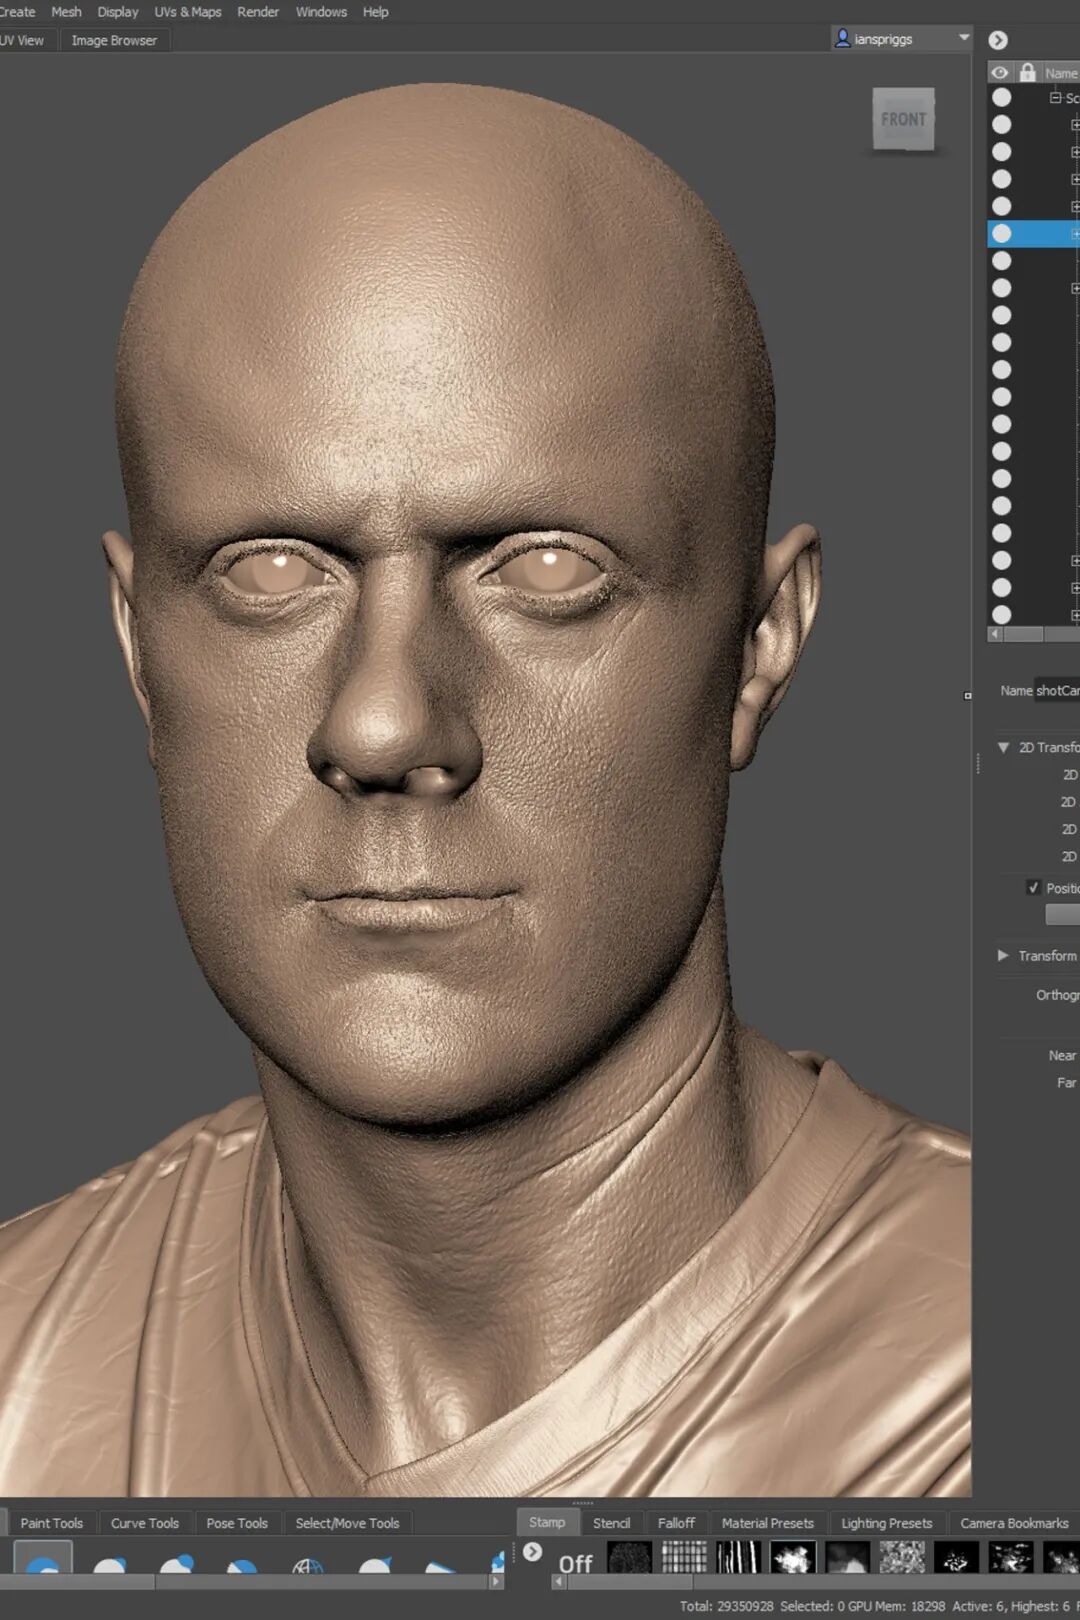This screenshot has width=1080, height=1620.
Task: Select the Pose Tools tab
Action: coord(237,1523)
